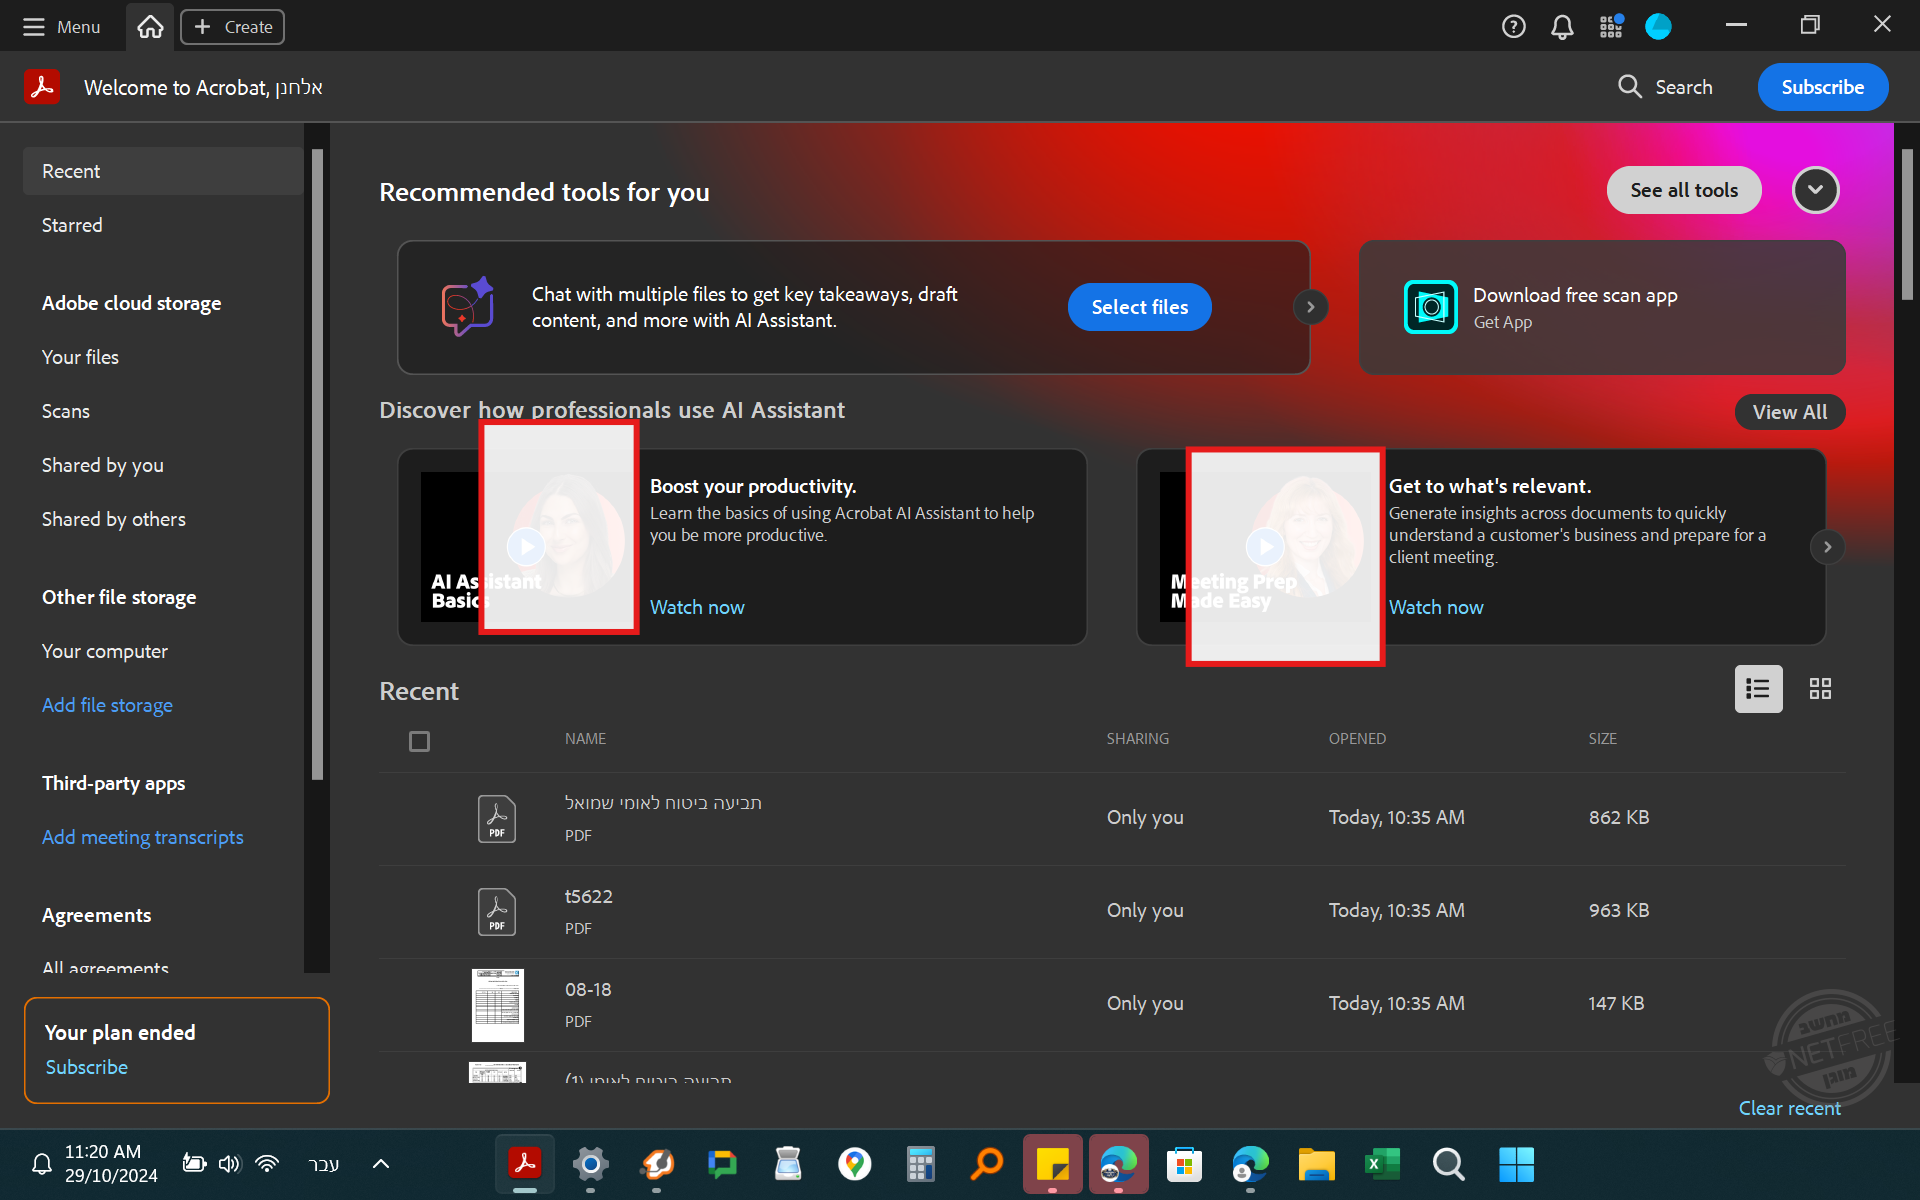Select the Starred sidebar item
This screenshot has width=1920, height=1200.
click(72, 225)
